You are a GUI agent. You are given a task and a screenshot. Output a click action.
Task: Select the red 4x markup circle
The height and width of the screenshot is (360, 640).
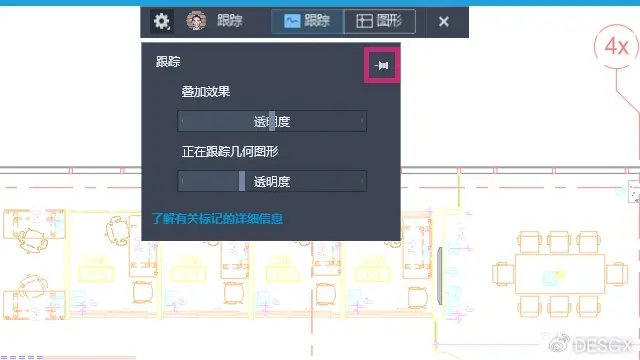tap(616, 46)
